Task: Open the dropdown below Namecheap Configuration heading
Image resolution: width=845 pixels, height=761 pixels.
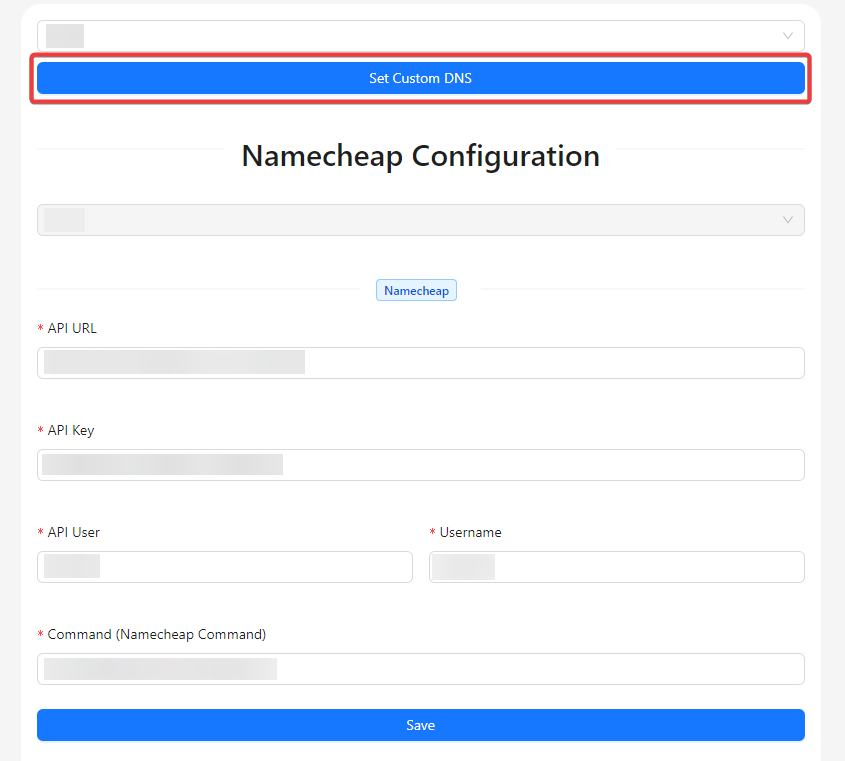Action: click(420, 219)
